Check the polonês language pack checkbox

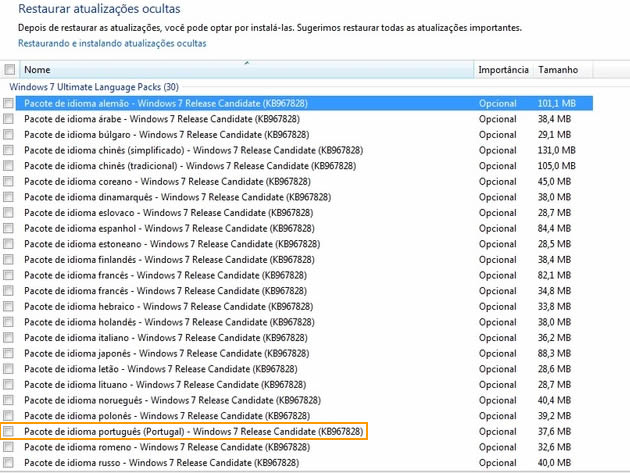click(x=8, y=416)
